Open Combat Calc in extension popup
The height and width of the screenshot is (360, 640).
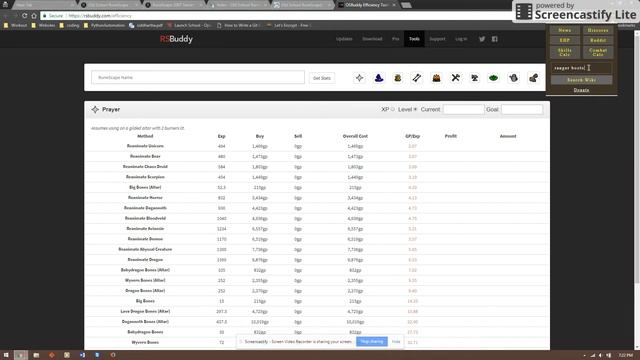[x=598, y=52]
